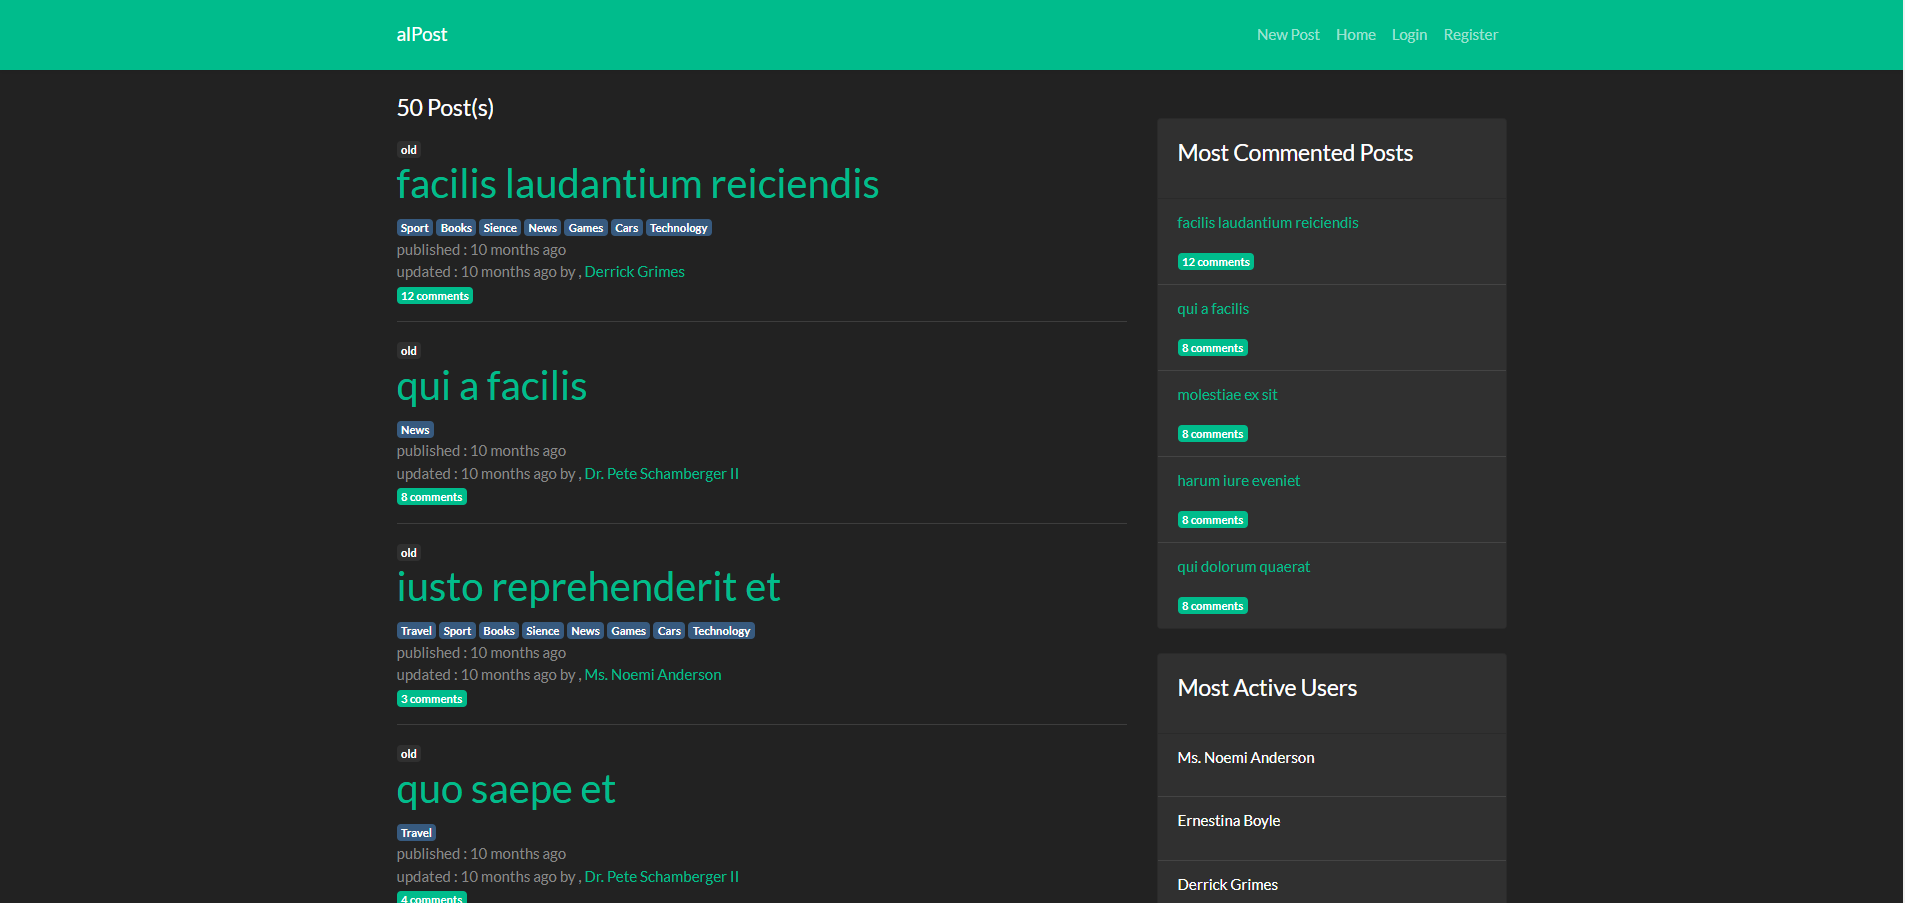Open author Ms. Noemi Anderson link in post
1905x903 pixels.
pos(653,675)
